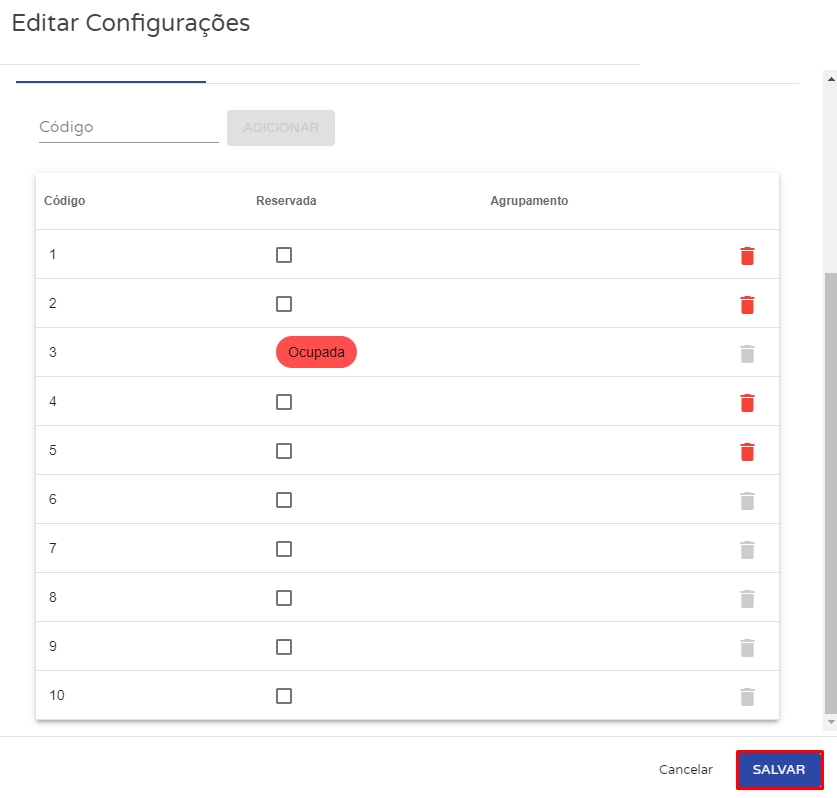Remove code 4 using its trash icon
The width and height of the screenshot is (837, 798).
(x=747, y=403)
